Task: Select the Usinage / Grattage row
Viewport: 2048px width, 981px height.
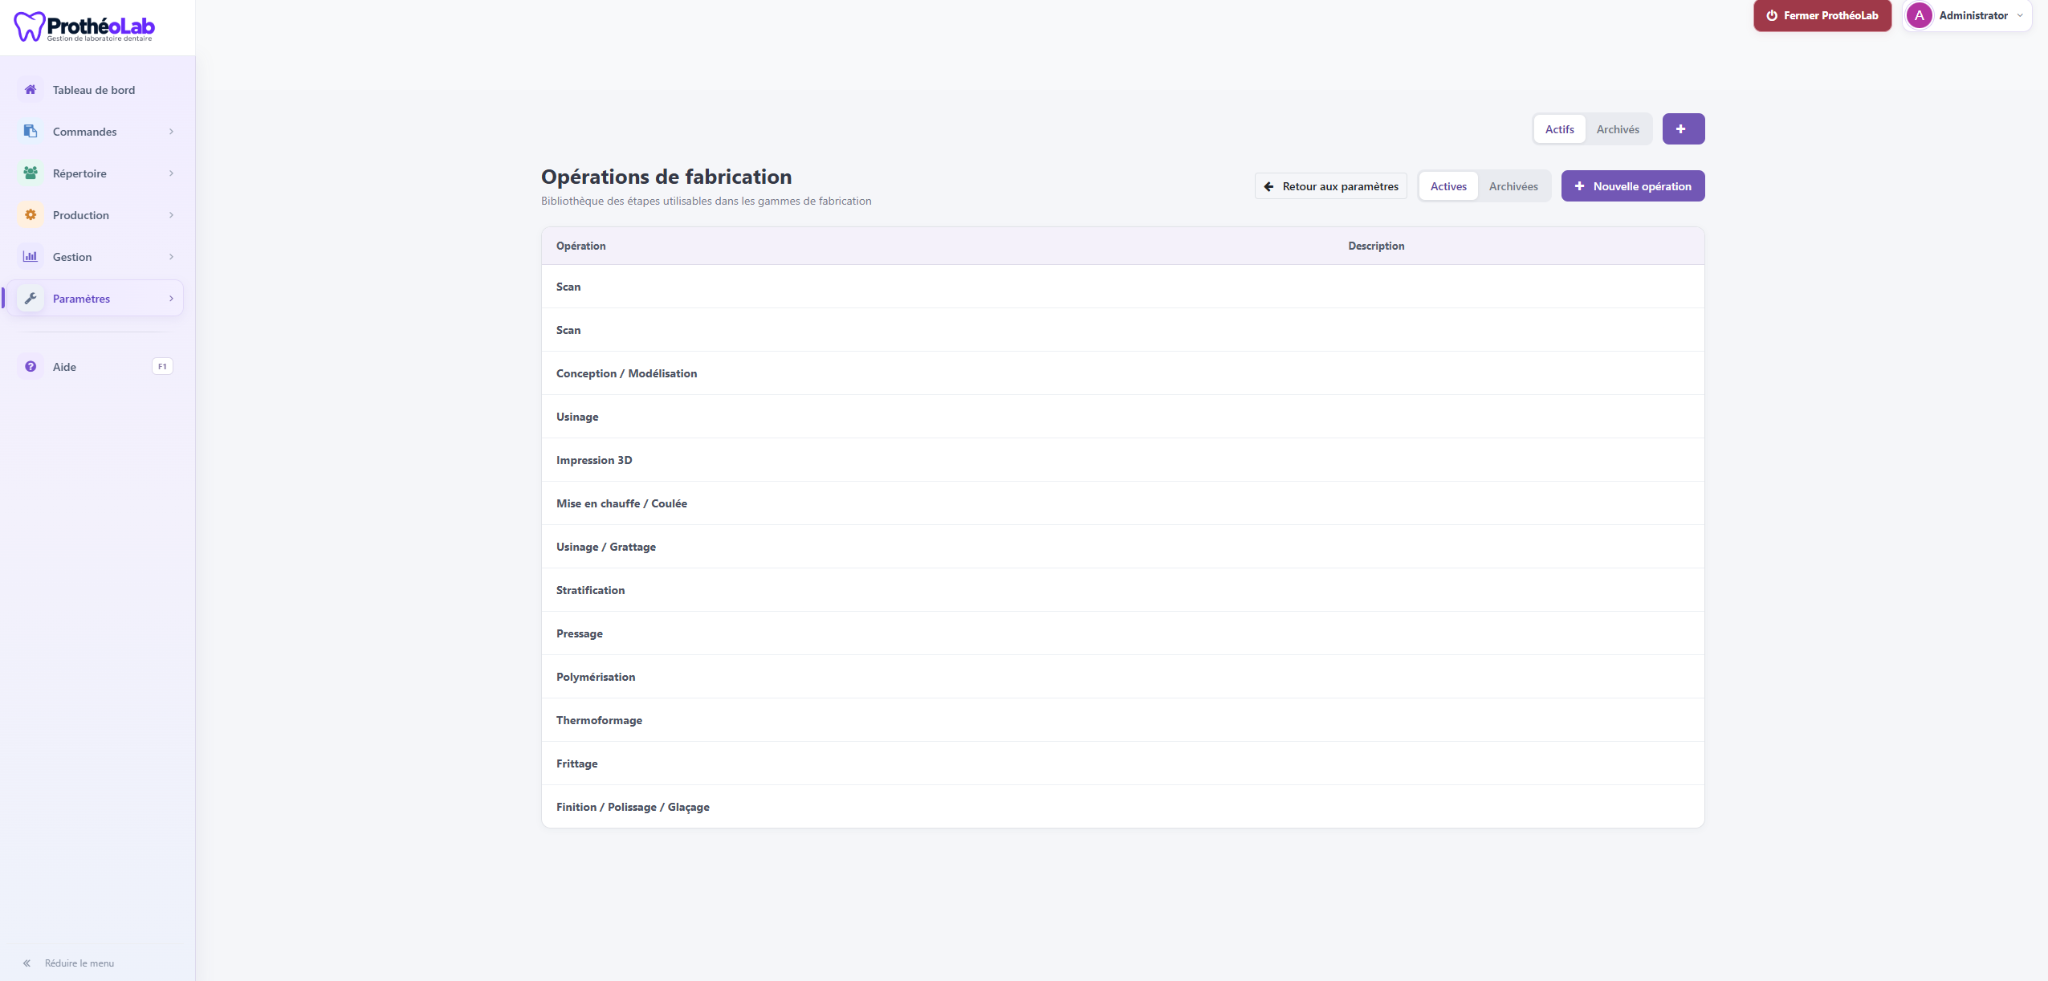Action: [x=1122, y=547]
